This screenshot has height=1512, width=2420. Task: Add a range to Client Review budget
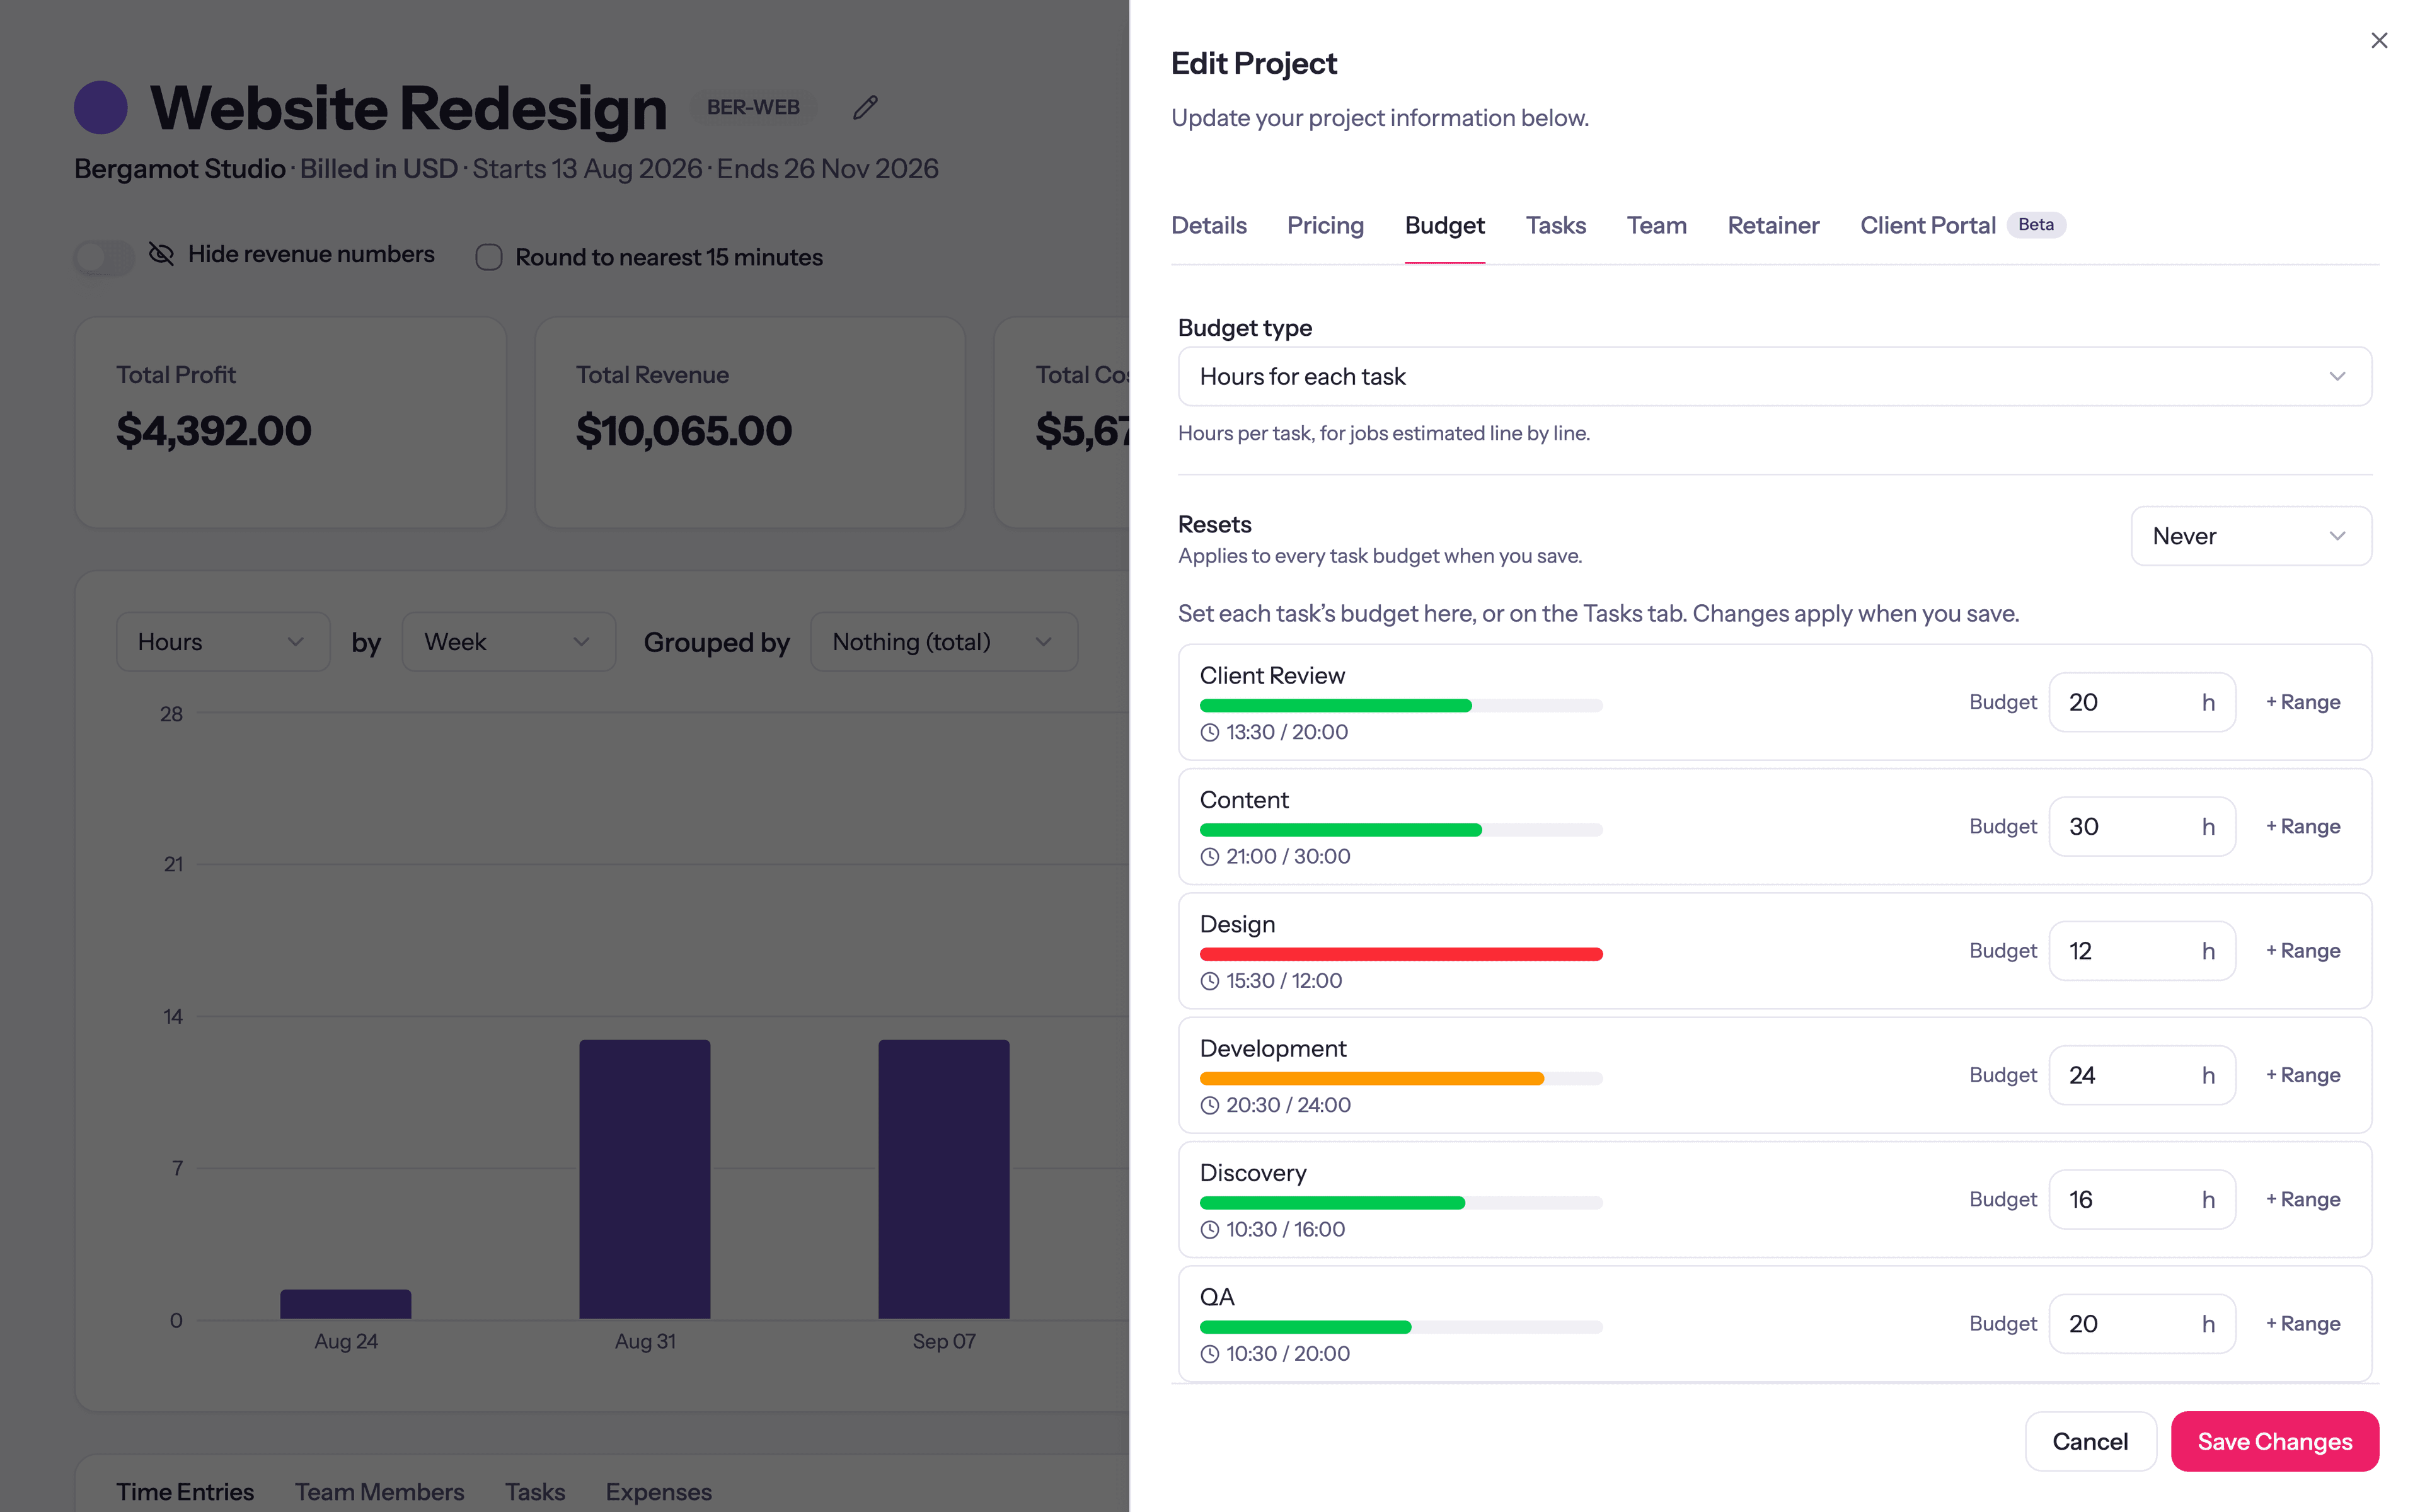click(2302, 702)
